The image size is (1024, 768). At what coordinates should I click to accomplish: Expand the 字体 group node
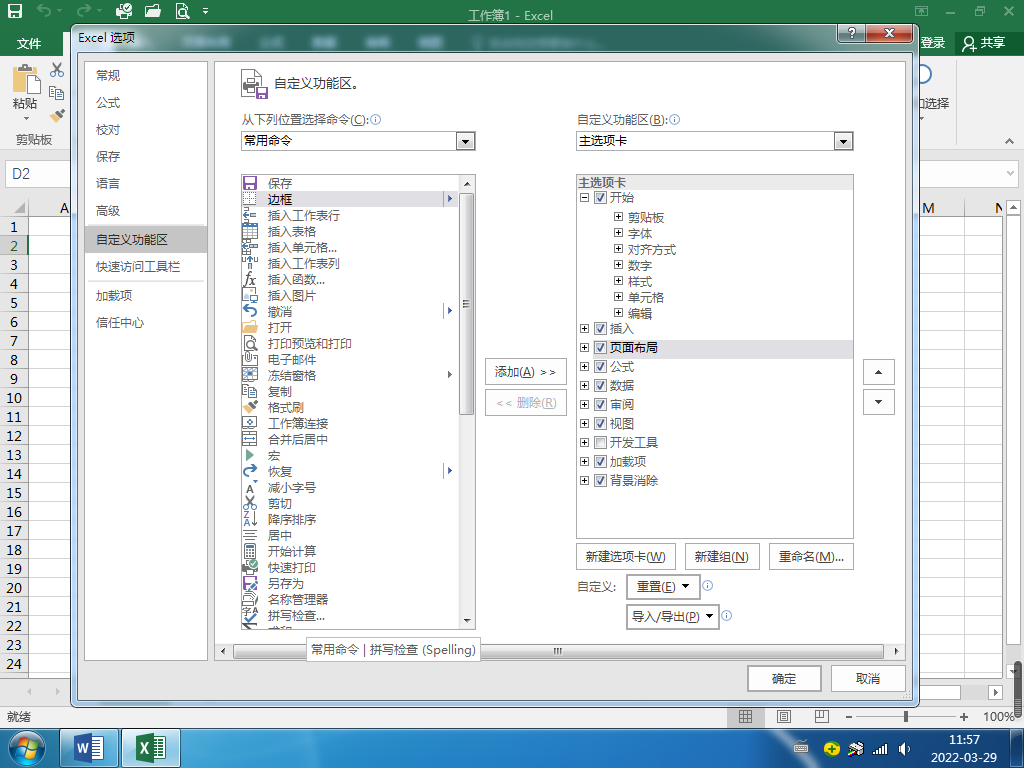618,232
